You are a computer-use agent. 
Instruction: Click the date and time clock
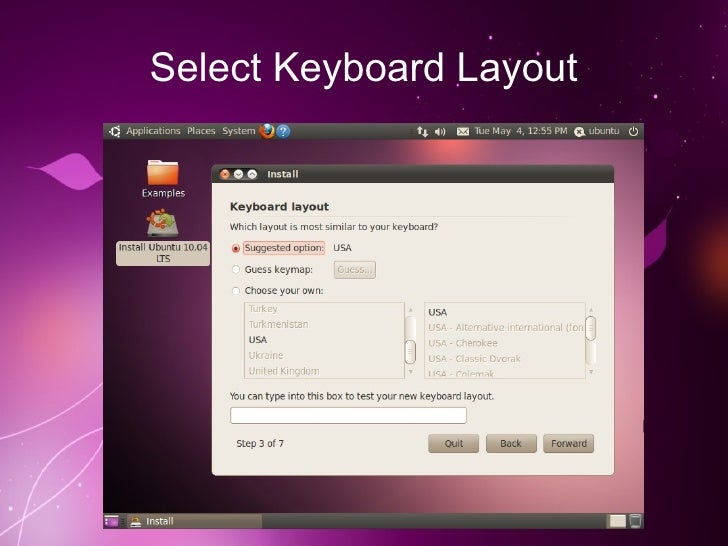pos(520,131)
